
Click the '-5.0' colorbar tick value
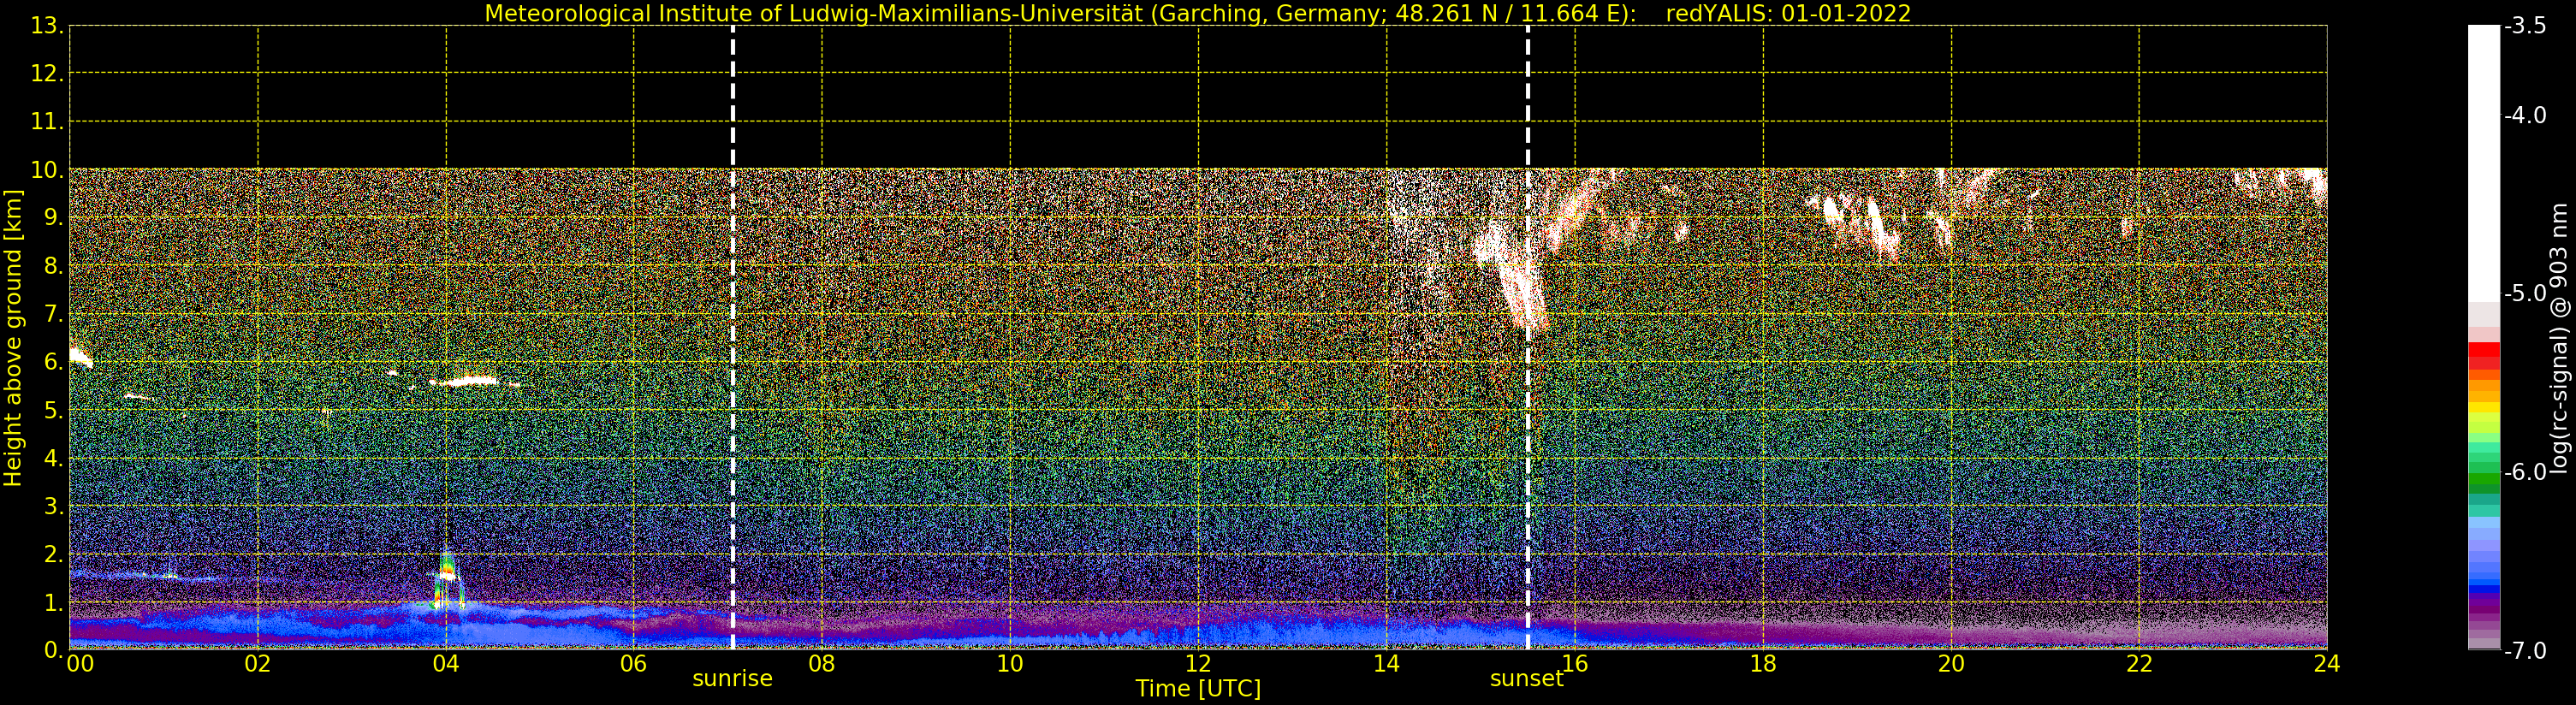point(2525,293)
